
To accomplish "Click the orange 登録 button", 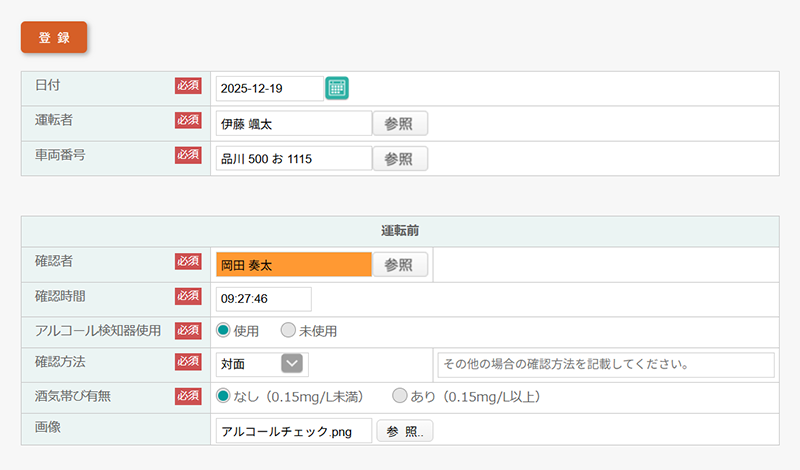I will [x=54, y=37].
